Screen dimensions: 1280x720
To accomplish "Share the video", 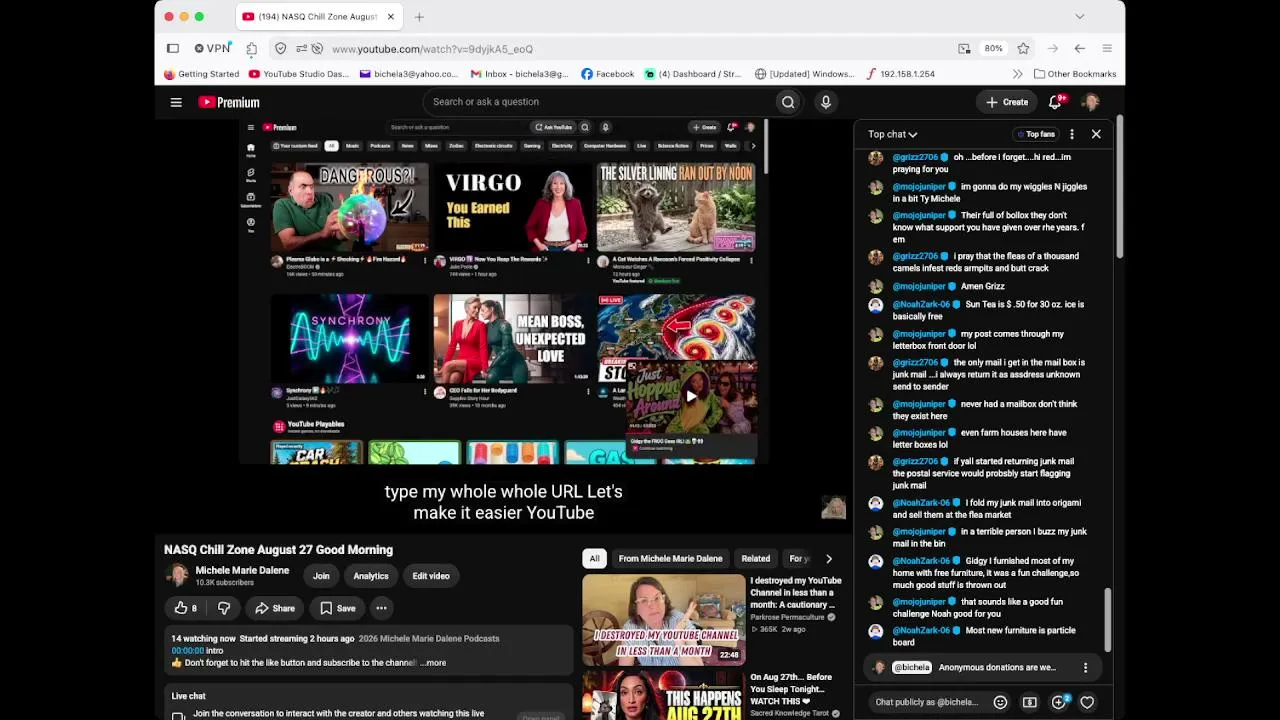I will (x=275, y=608).
